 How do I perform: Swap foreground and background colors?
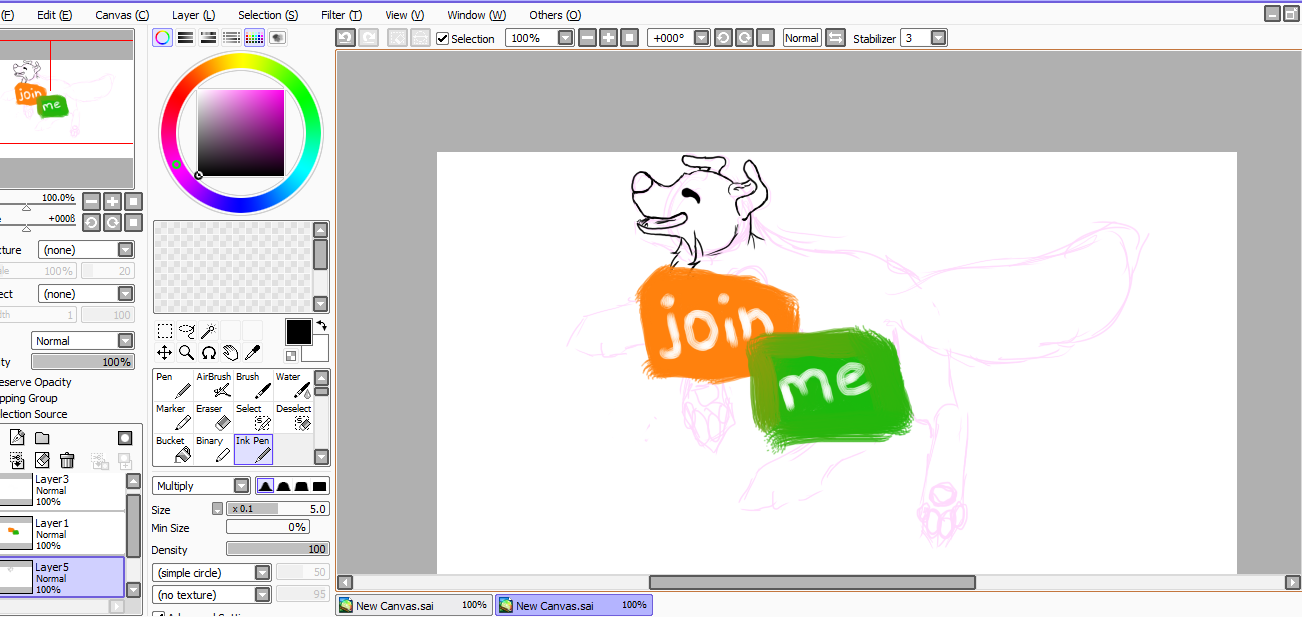click(x=322, y=325)
